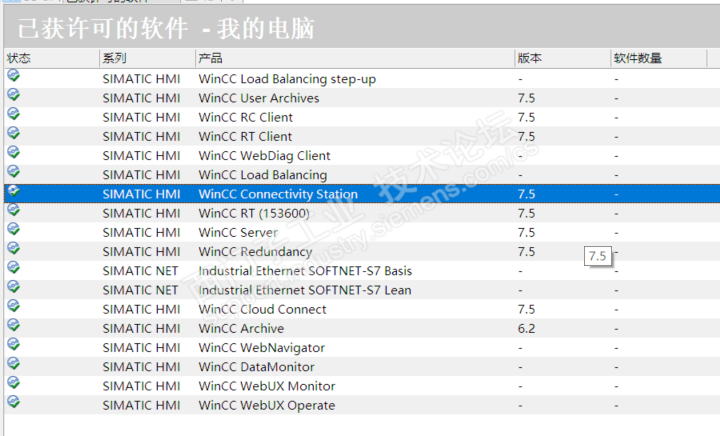Select the WinCC Redundancy product
This screenshot has width=720, height=436.
coord(255,252)
